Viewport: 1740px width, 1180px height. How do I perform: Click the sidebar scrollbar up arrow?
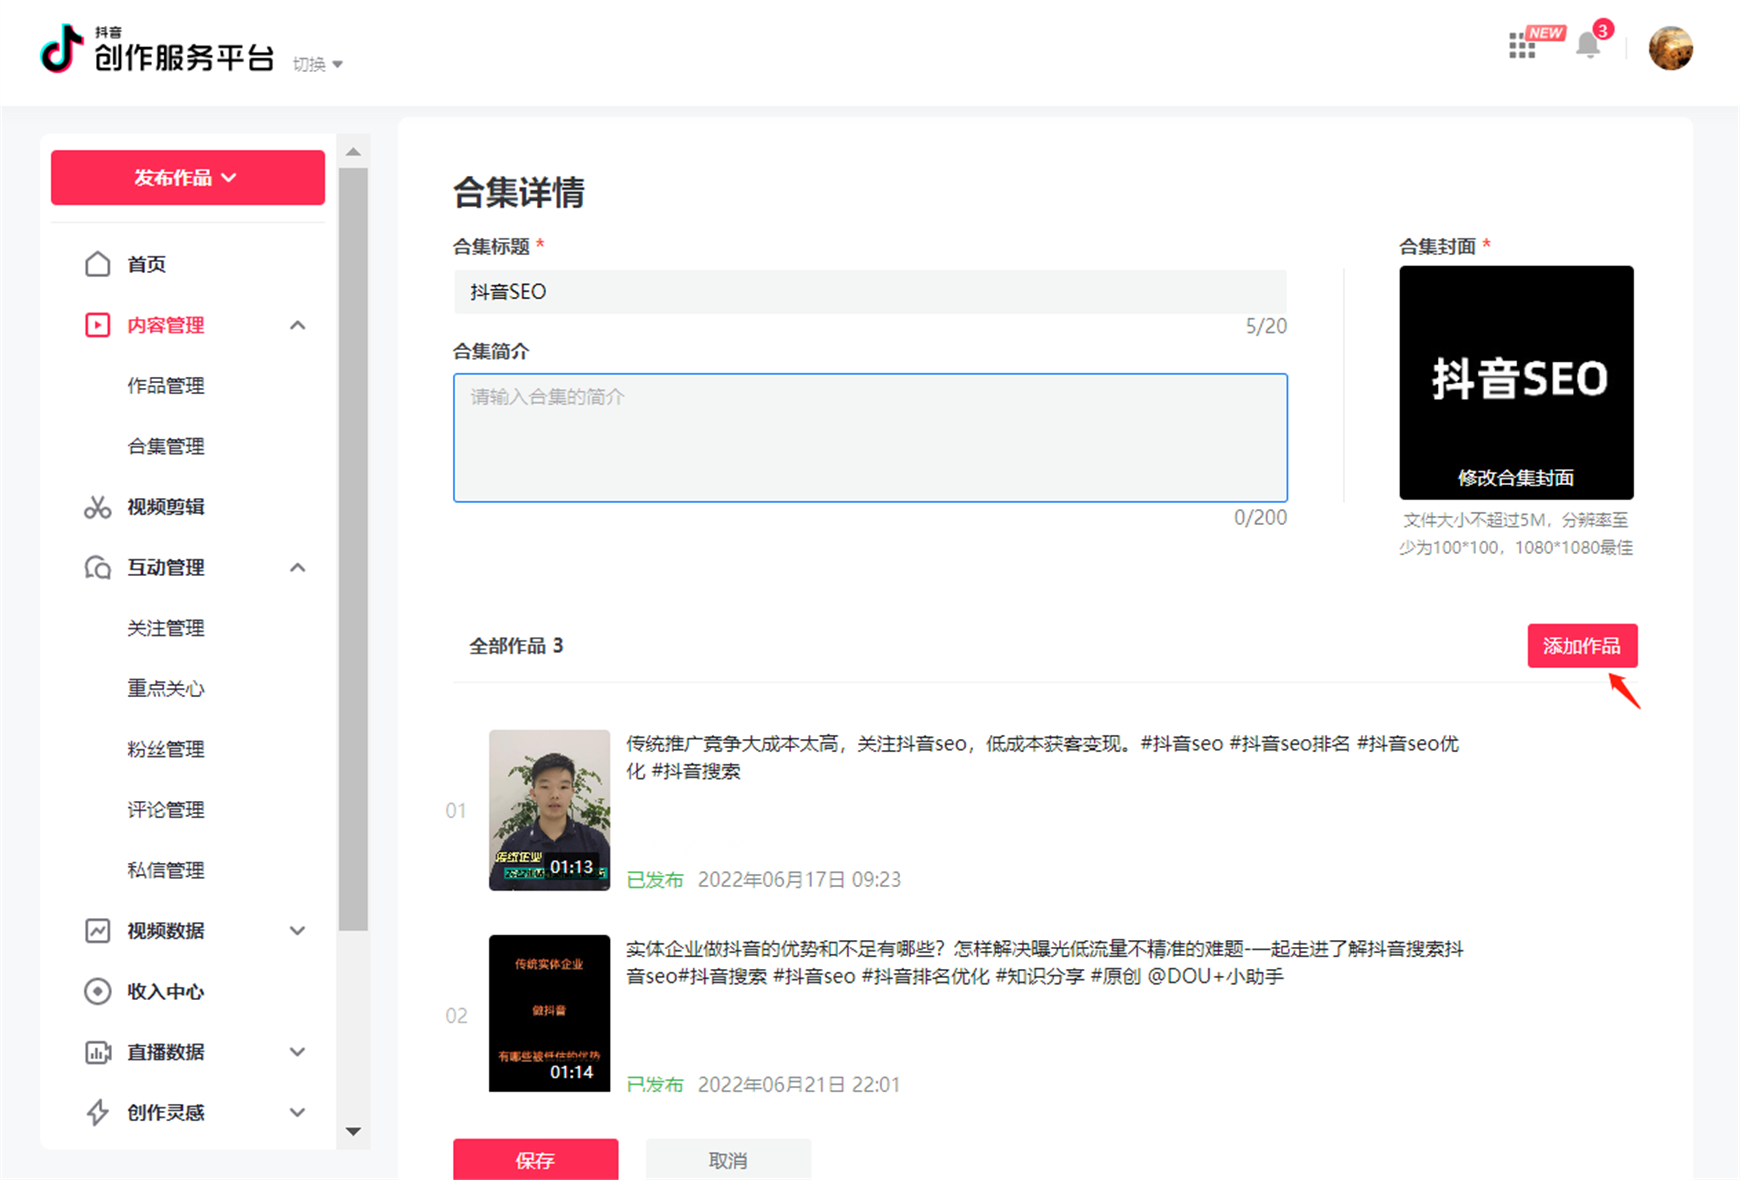coord(353,152)
